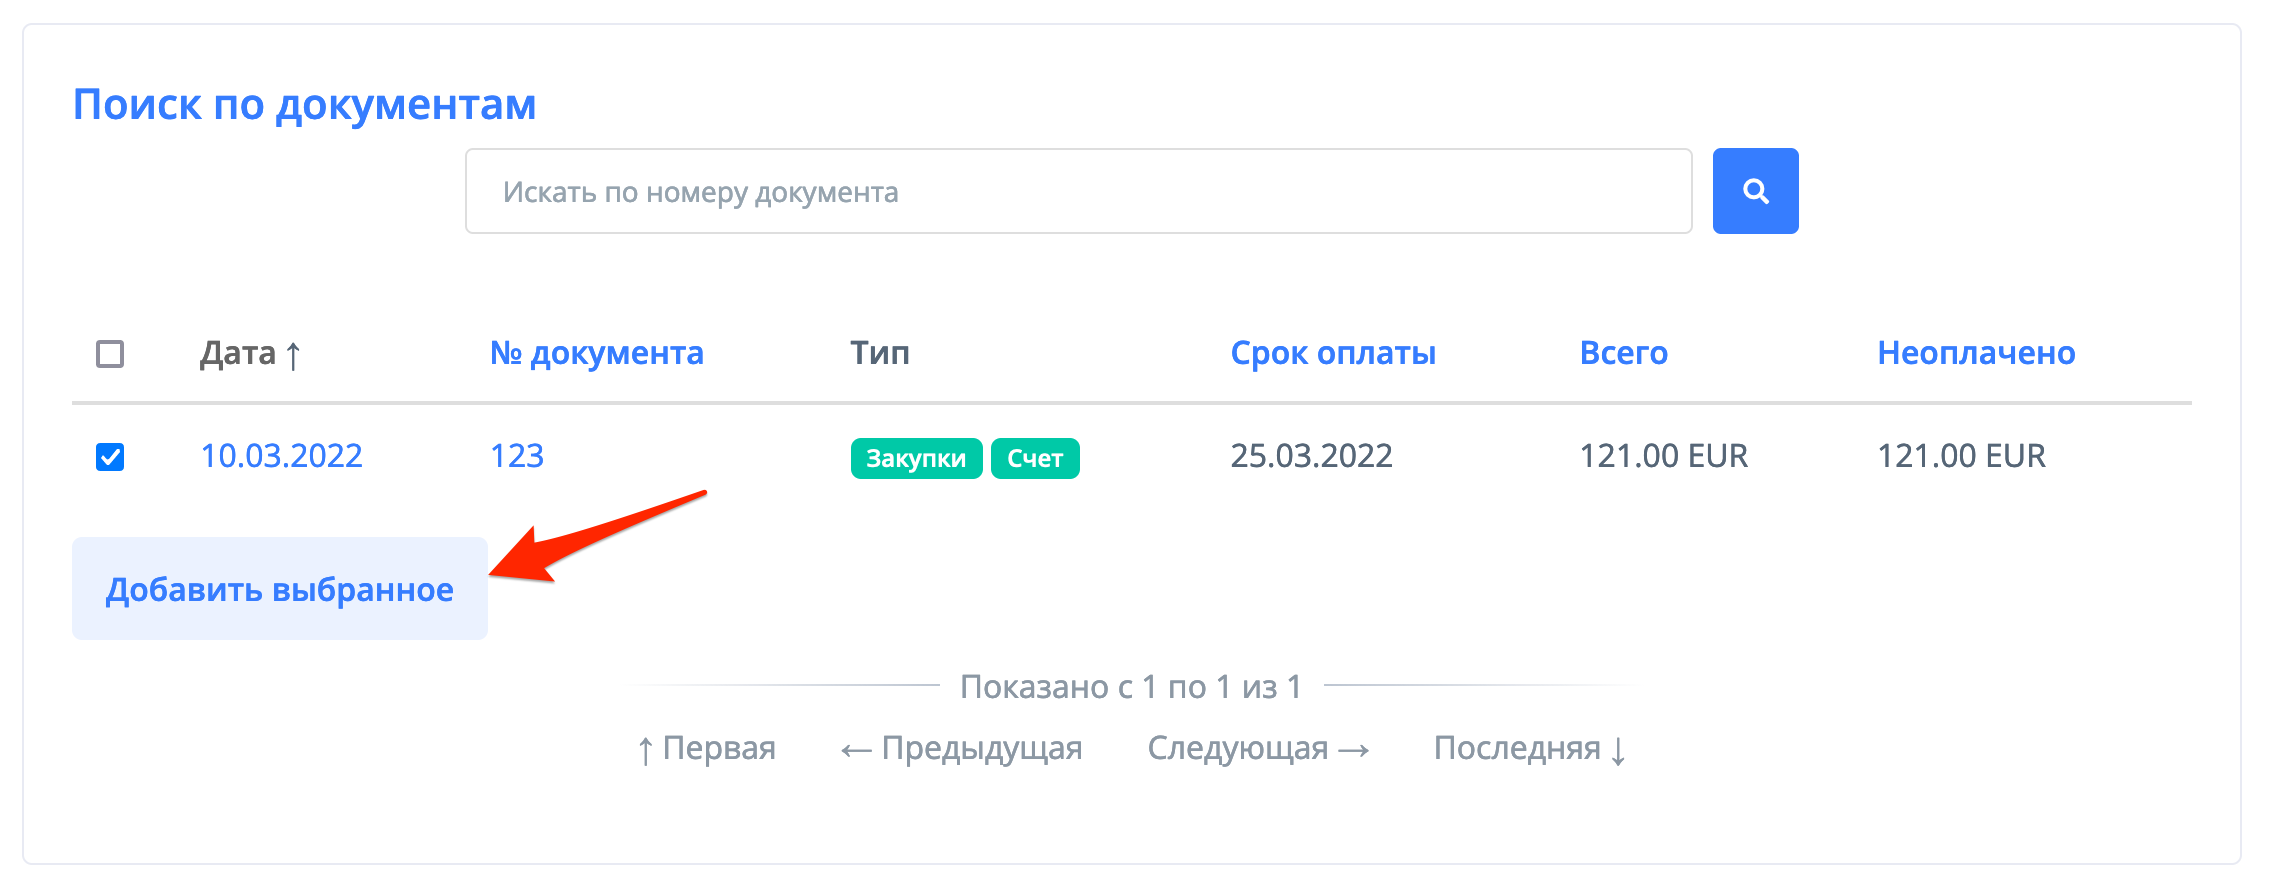Uncheck the checkbox for document 123
Viewport: 2270px width, 882px height.
tap(110, 457)
